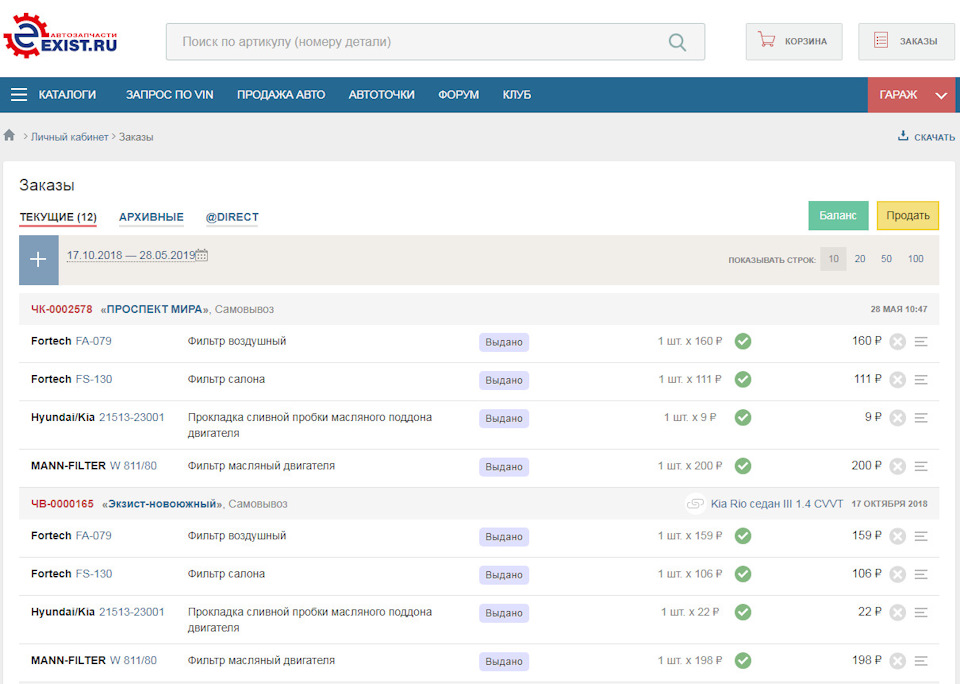Open article 21513-23001 in first order
The width and height of the screenshot is (960, 684).
132,417
